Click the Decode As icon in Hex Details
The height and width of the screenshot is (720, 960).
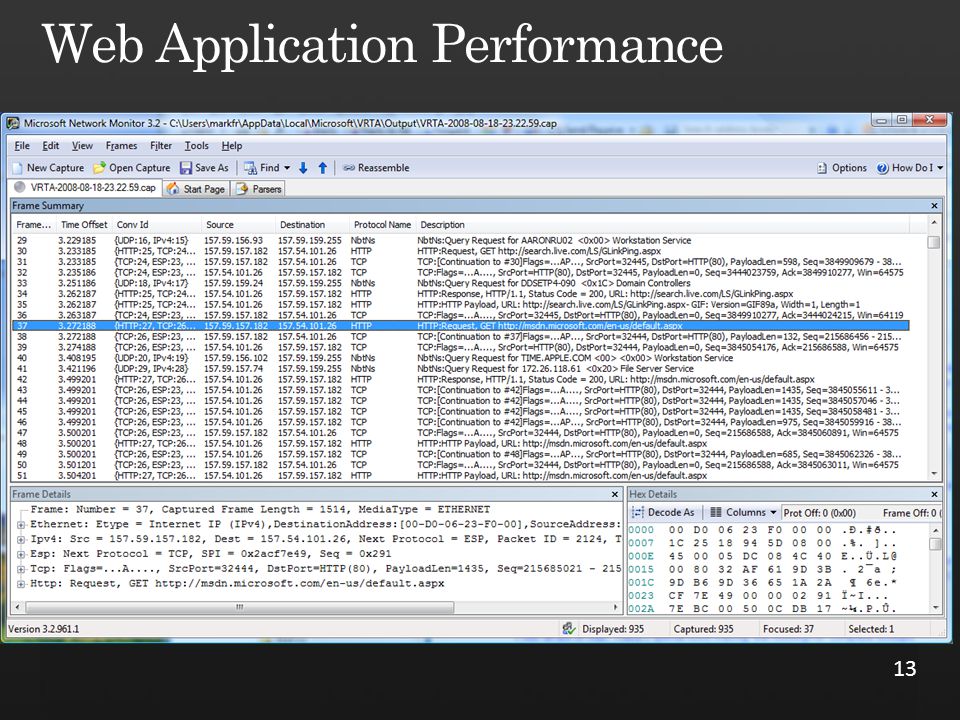pos(638,512)
